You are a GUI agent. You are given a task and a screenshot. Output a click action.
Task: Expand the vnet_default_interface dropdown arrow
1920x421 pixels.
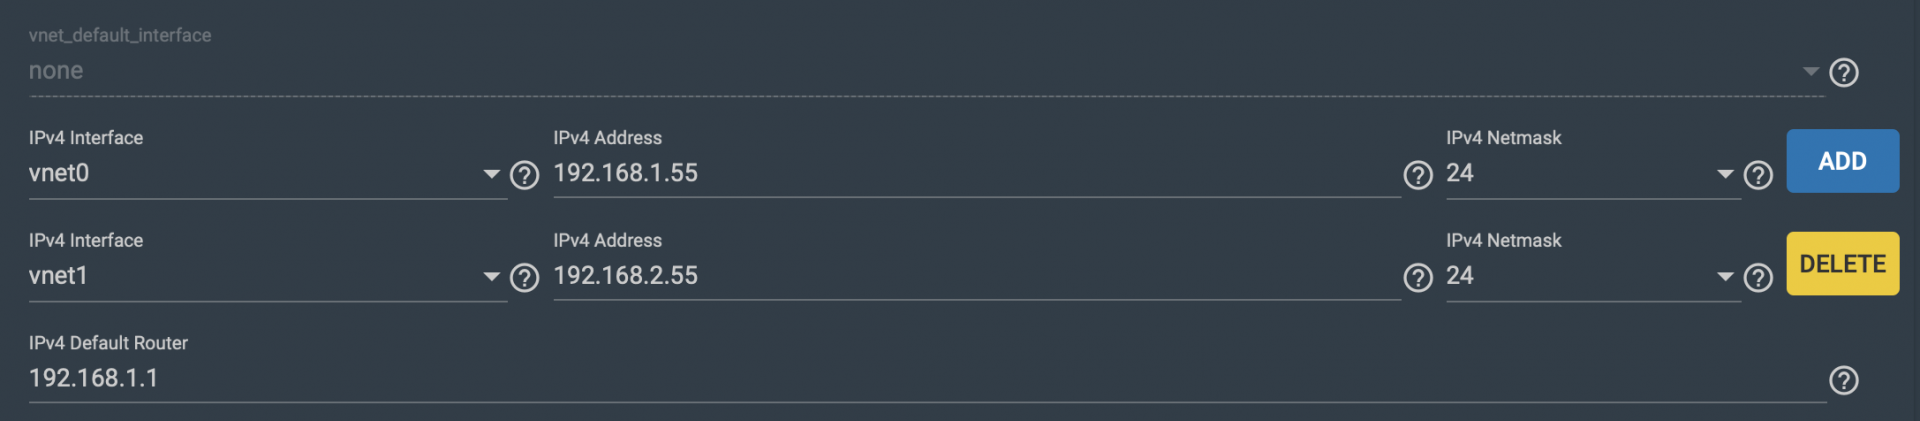pyautogui.click(x=1810, y=71)
